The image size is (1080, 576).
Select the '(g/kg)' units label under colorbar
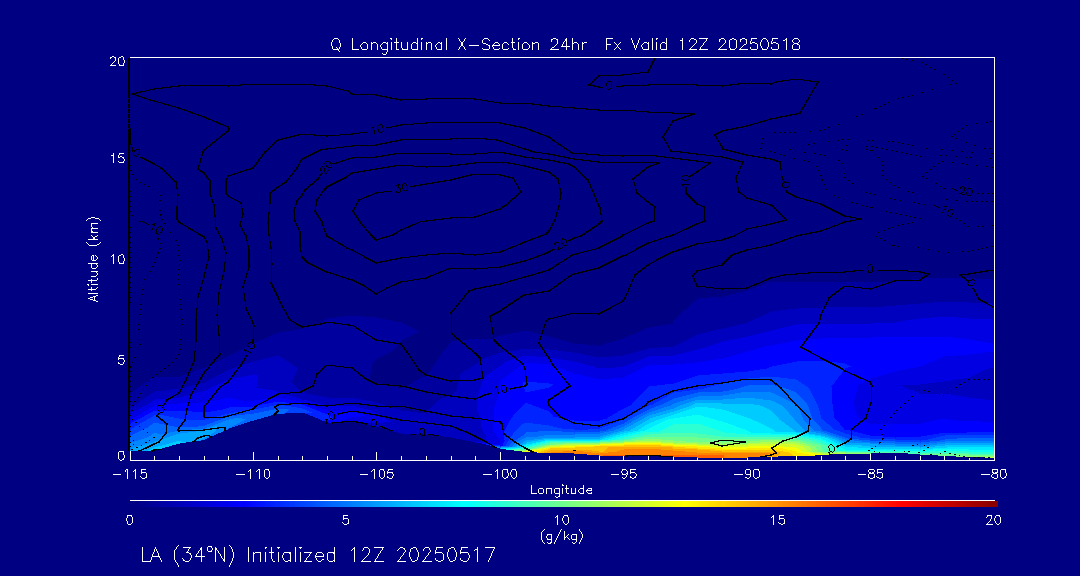(562, 536)
